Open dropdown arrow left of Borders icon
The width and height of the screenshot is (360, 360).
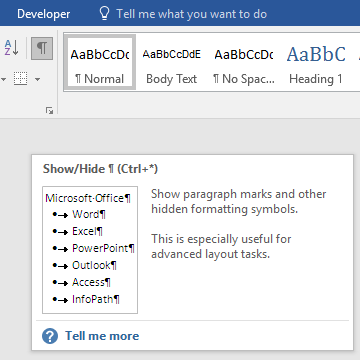pyautogui.click(x=4, y=79)
